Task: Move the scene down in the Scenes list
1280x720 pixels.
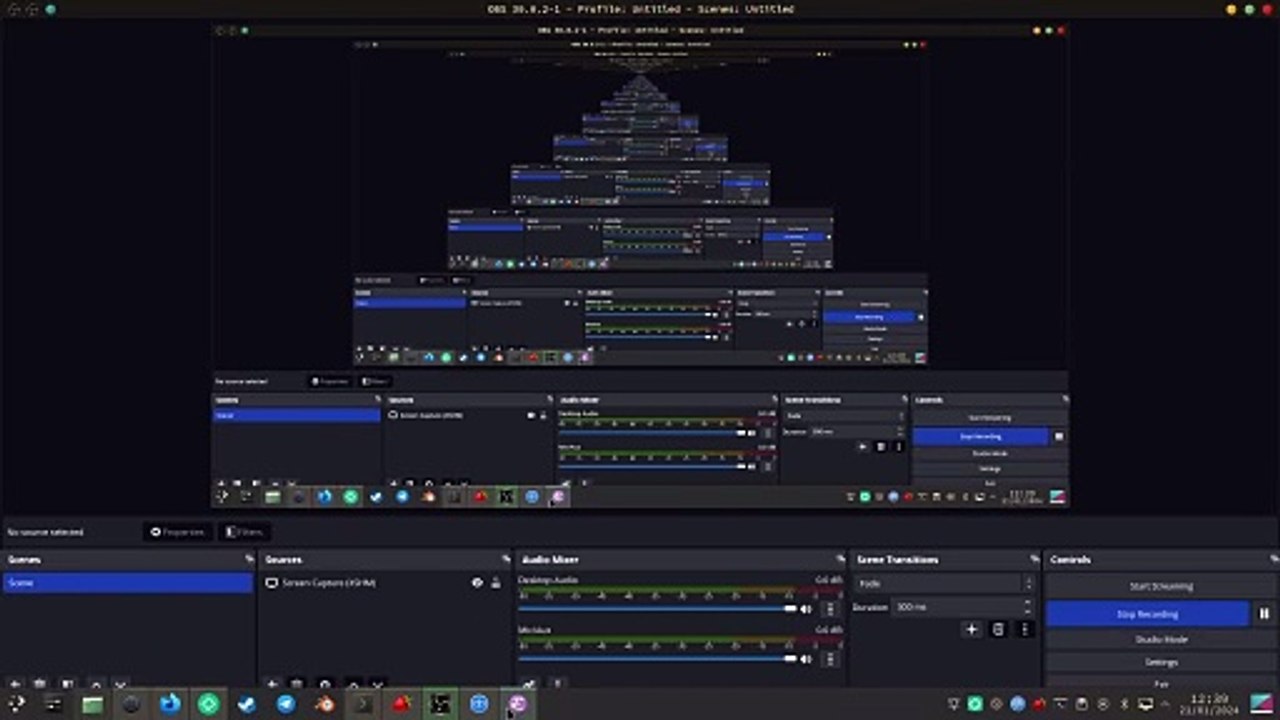Action: pyautogui.click(x=121, y=684)
